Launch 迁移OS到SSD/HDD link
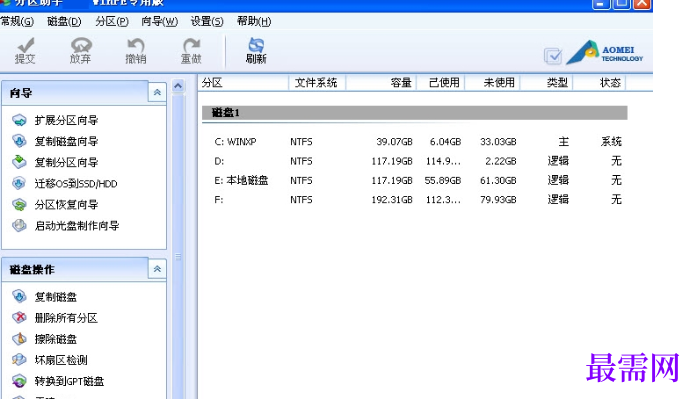 click(x=76, y=183)
